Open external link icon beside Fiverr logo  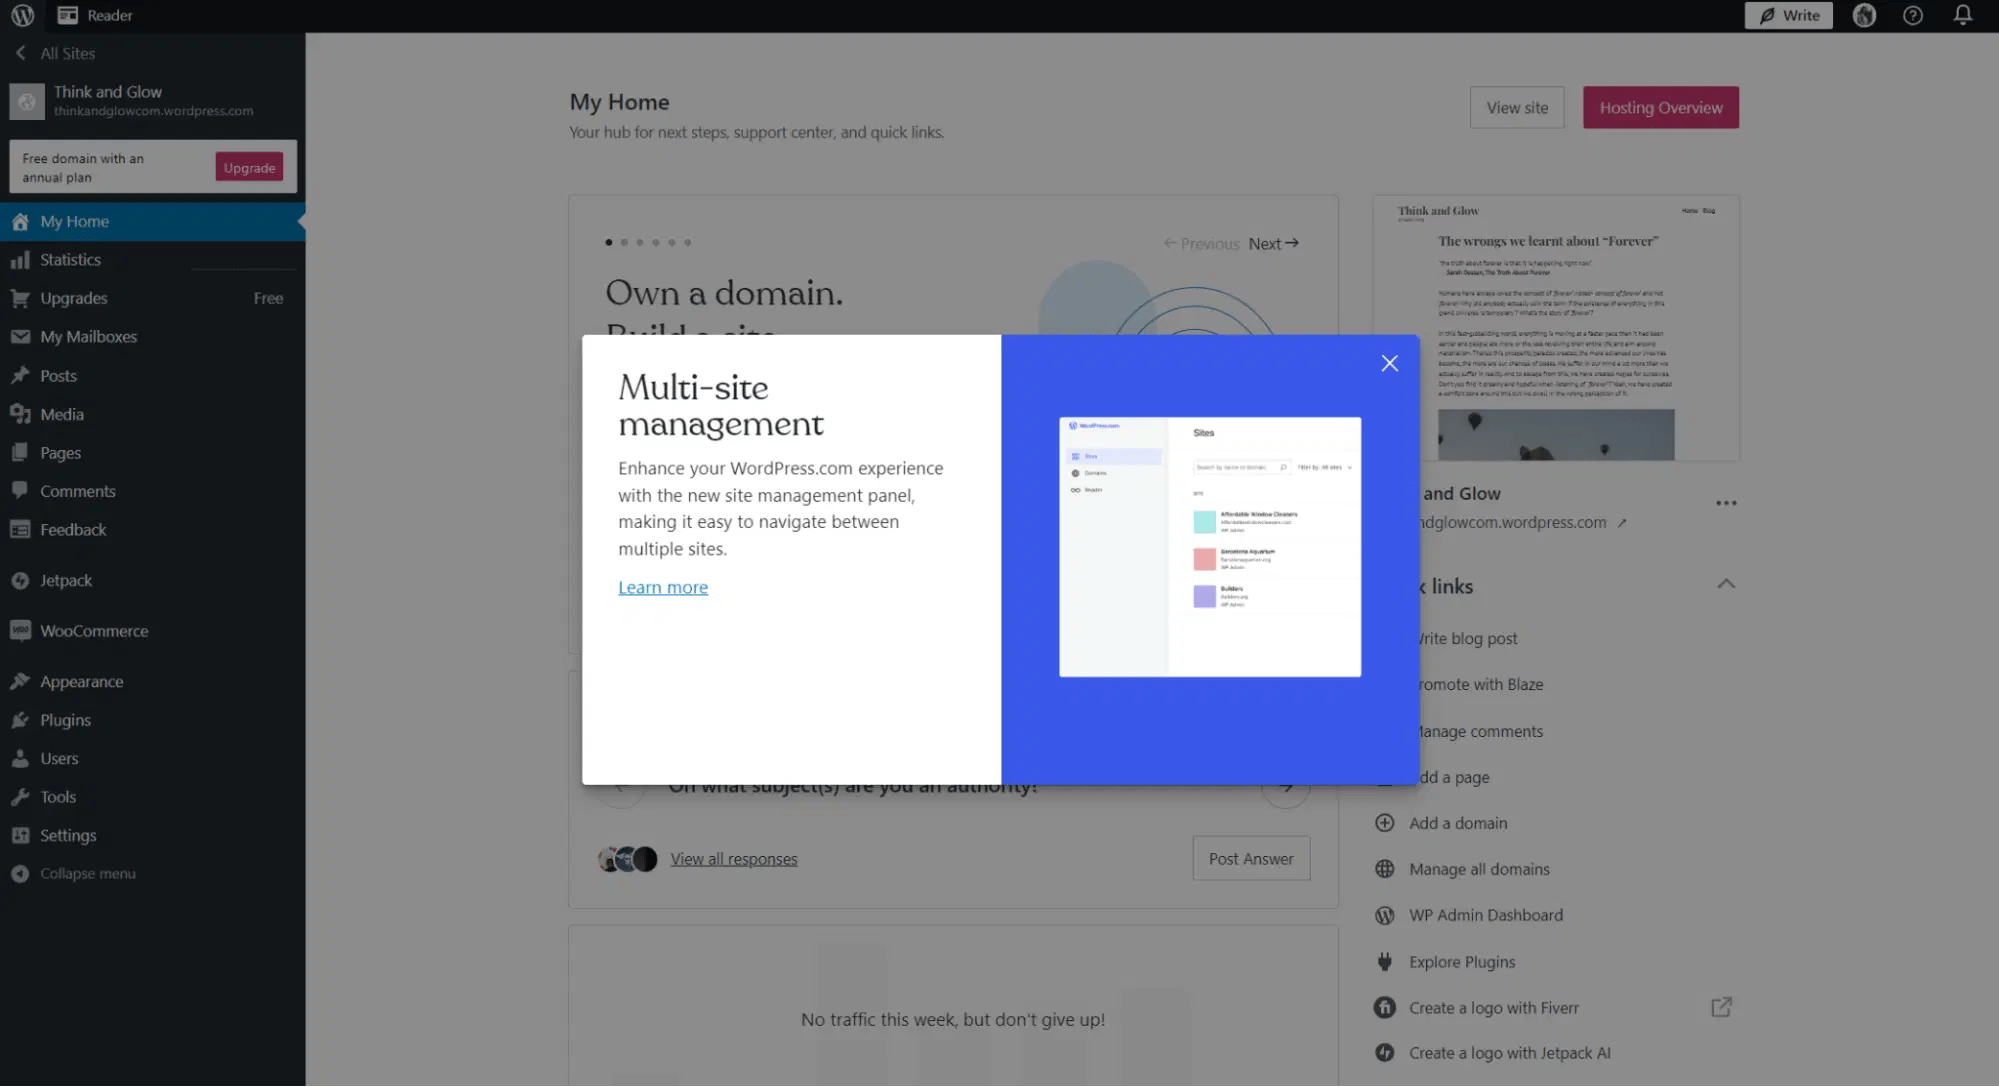tap(1720, 1007)
